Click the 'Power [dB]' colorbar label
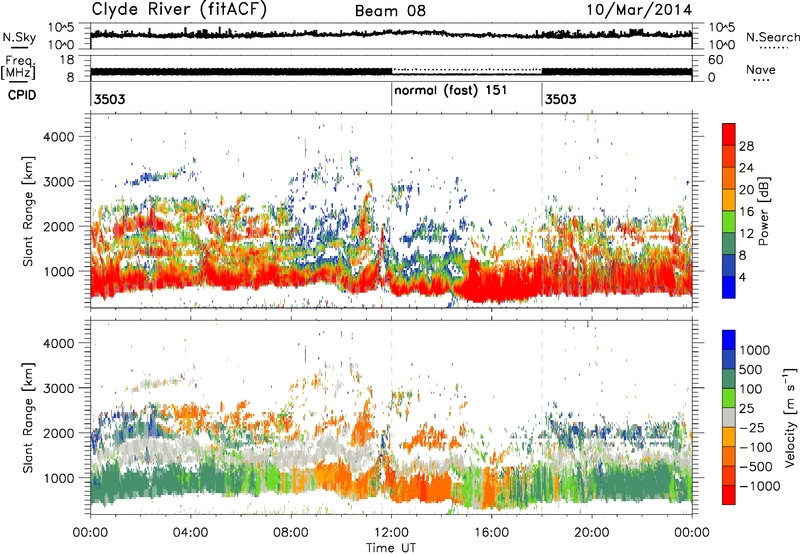Screen dimensions: 800x554 tap(763, 211)
